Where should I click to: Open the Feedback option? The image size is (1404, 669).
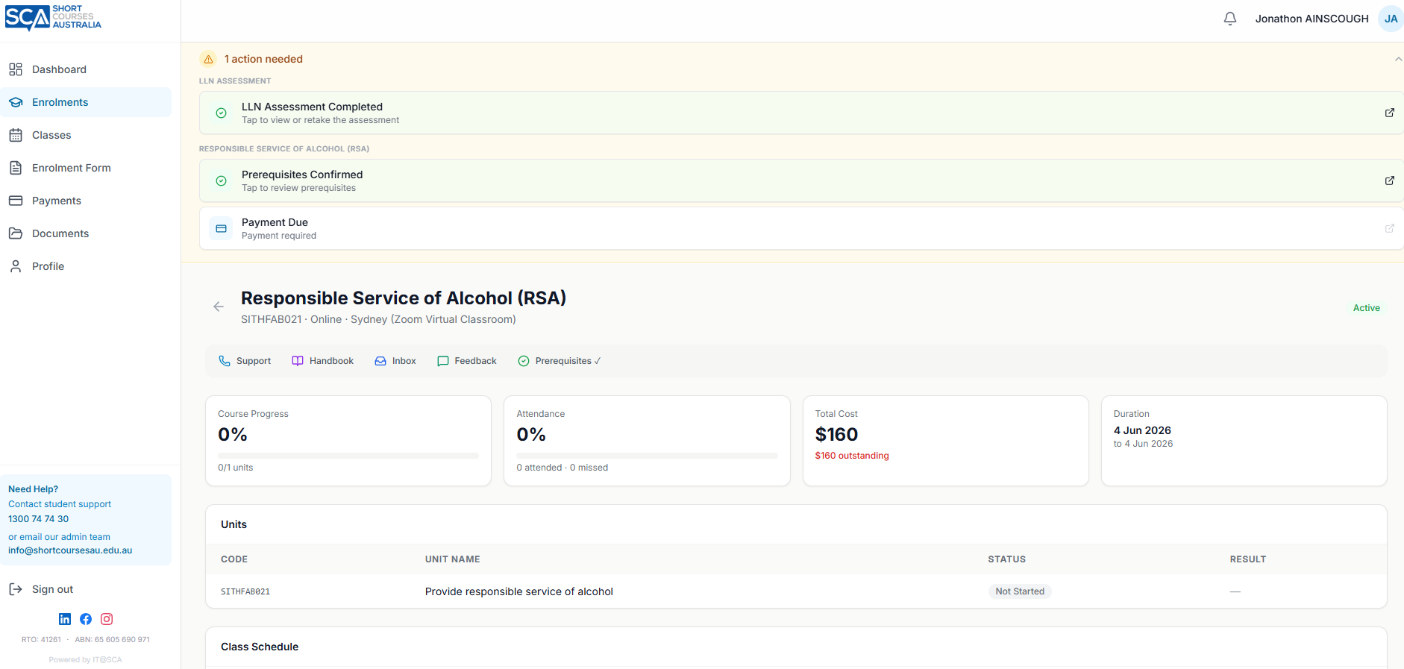(x=467, y=361)
